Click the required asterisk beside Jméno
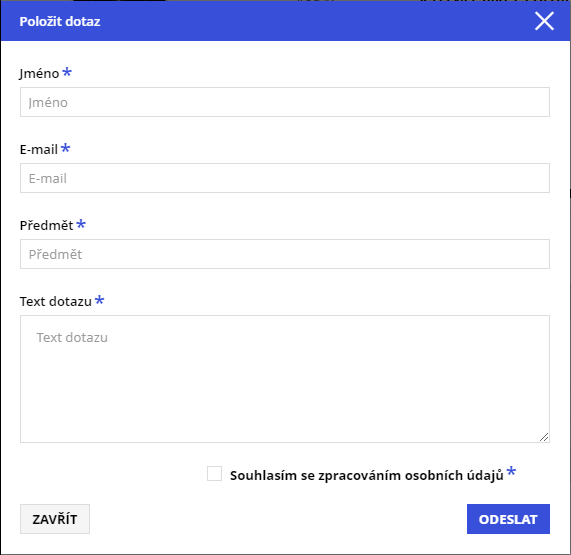This screenshot has height=555, width=571. coord(67,71)
